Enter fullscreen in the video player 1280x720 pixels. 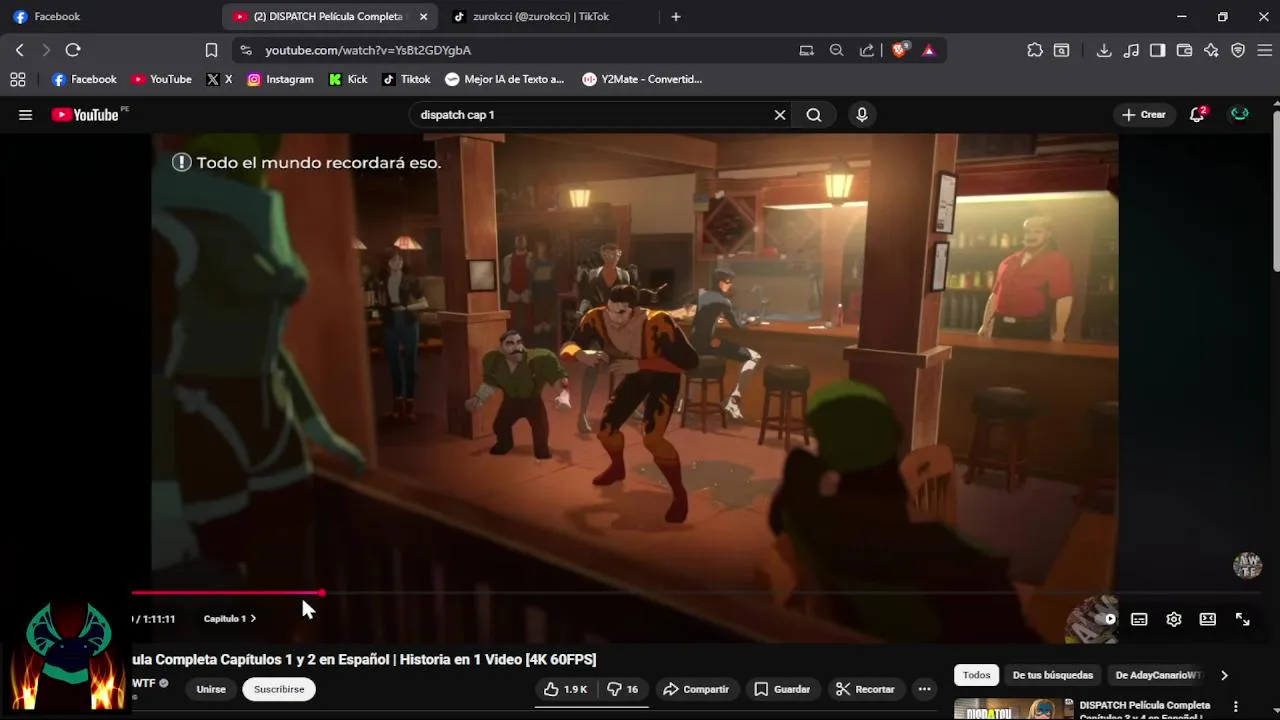[1242, 619]
